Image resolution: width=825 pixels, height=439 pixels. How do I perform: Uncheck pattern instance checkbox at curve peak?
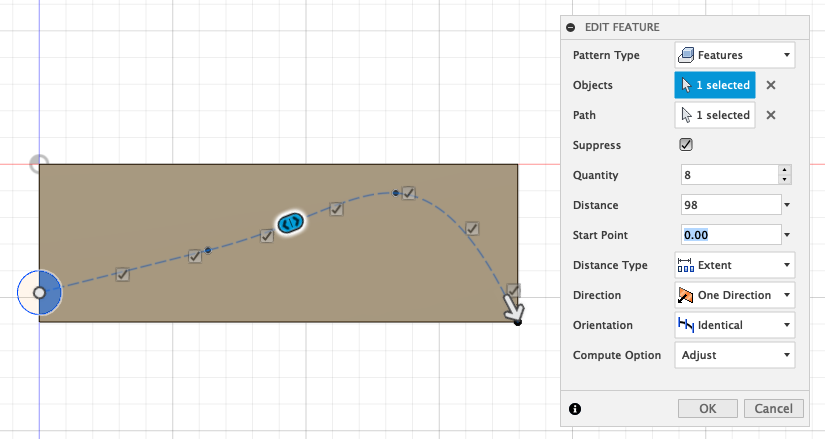tap(408, 193)
